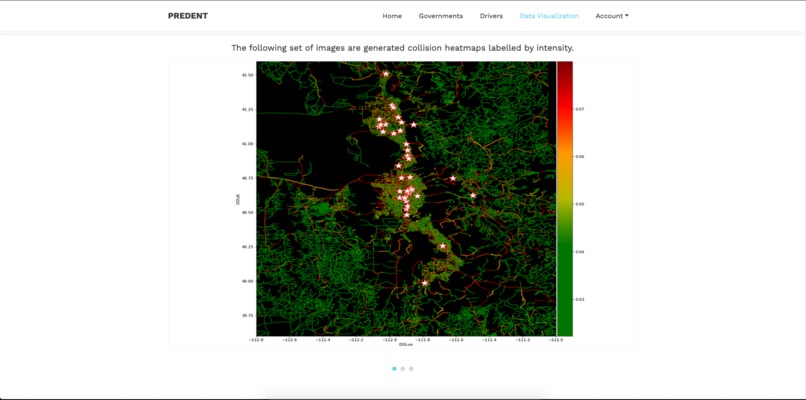Click the 41.50 latitude axis label
Image resolution: width=806 pixels, height=400 pixels.
[x=247, y=75]
